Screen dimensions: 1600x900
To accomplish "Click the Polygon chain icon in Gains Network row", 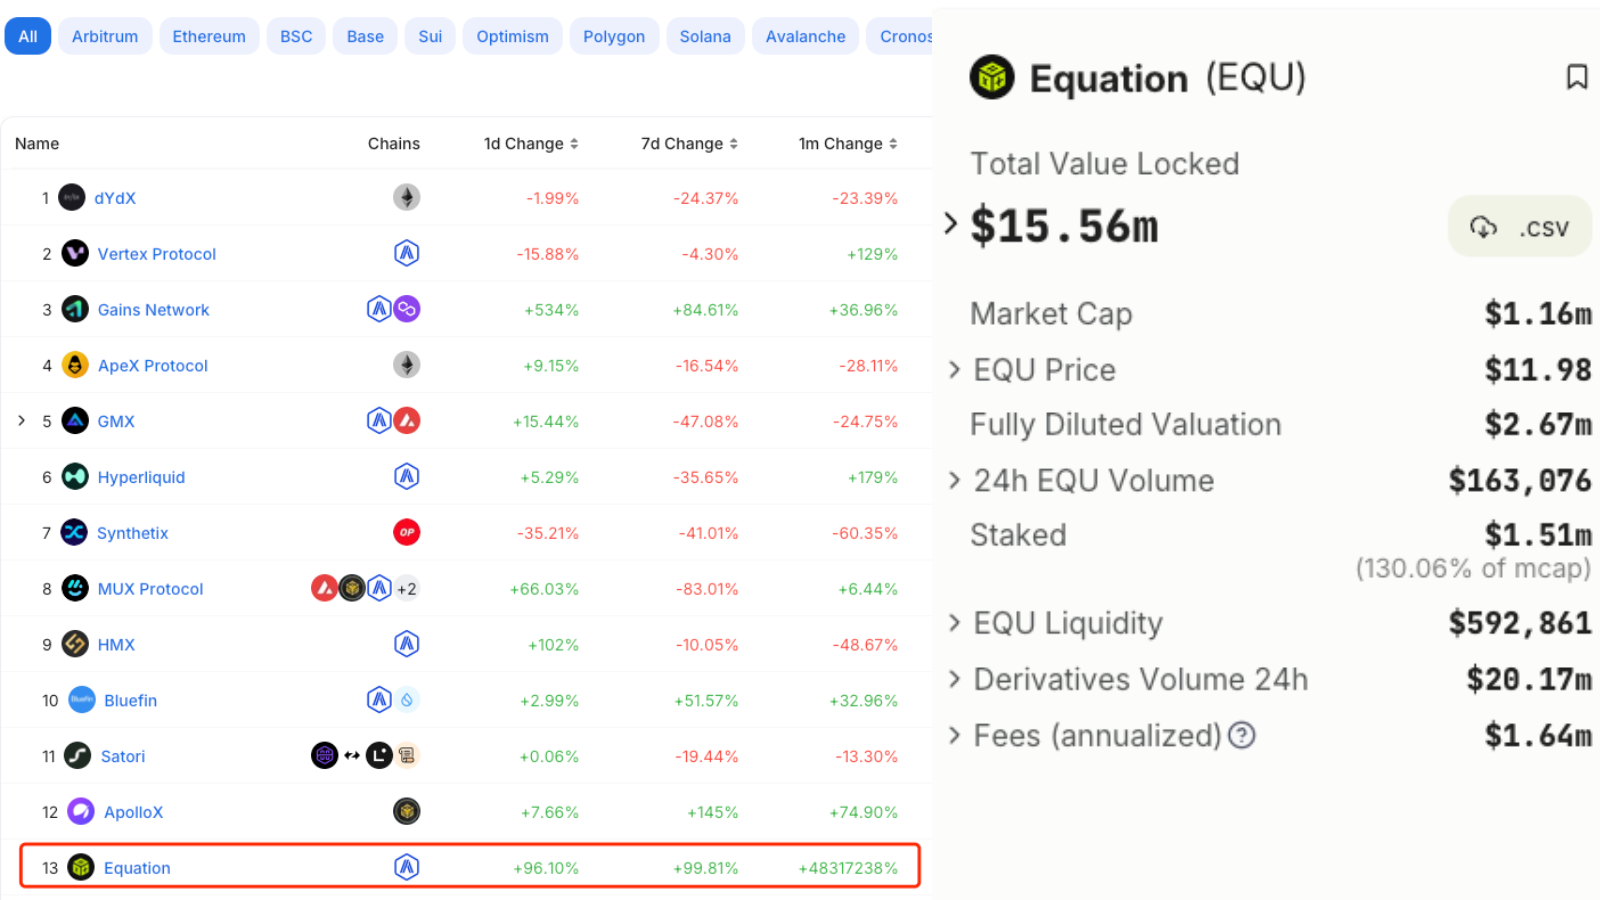I will pos(406,309).
